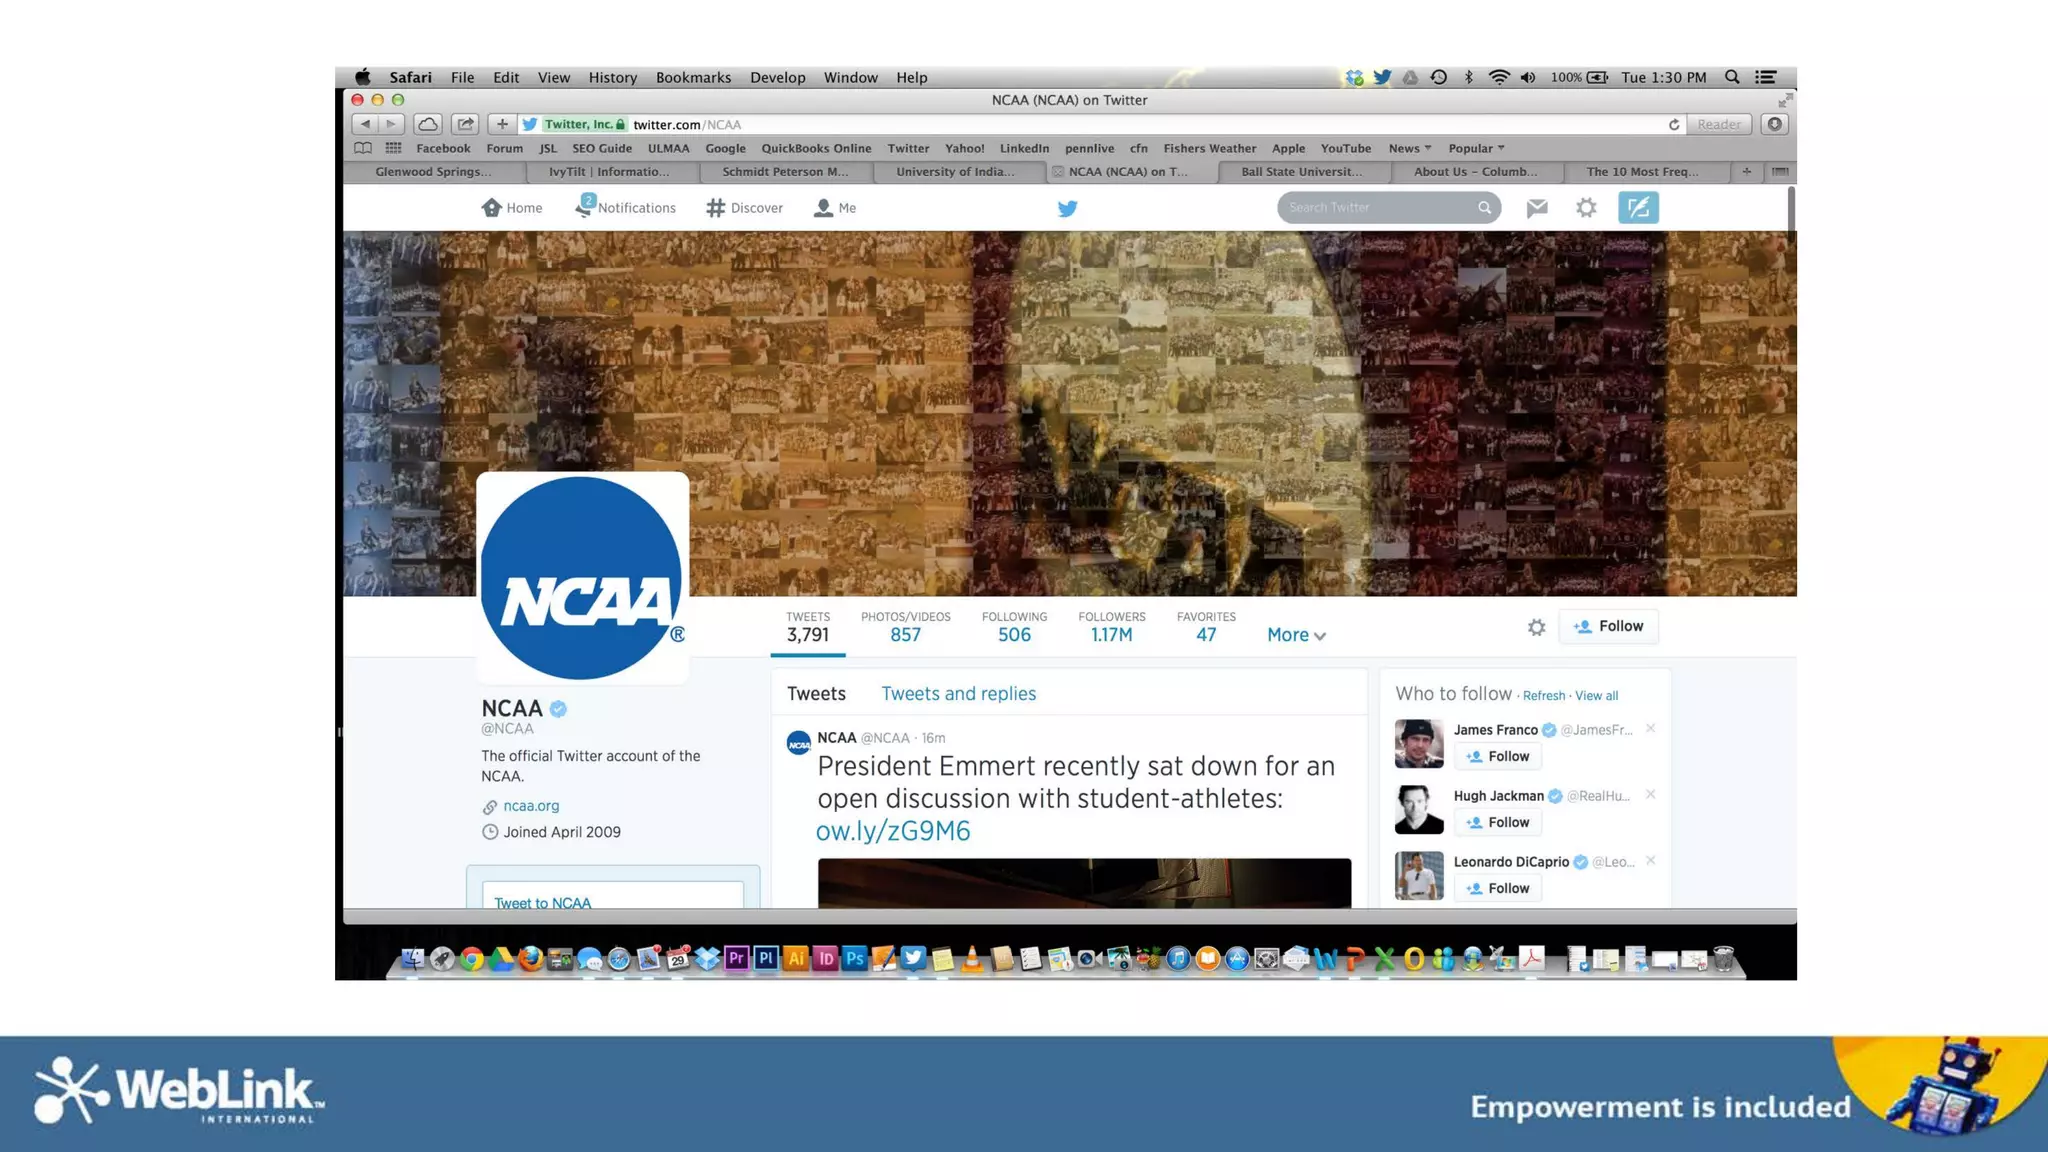This screenshot has height=1152, width=2048.
Task: Open the Twitter settings gear in navbar
Action: (1586, 207)
